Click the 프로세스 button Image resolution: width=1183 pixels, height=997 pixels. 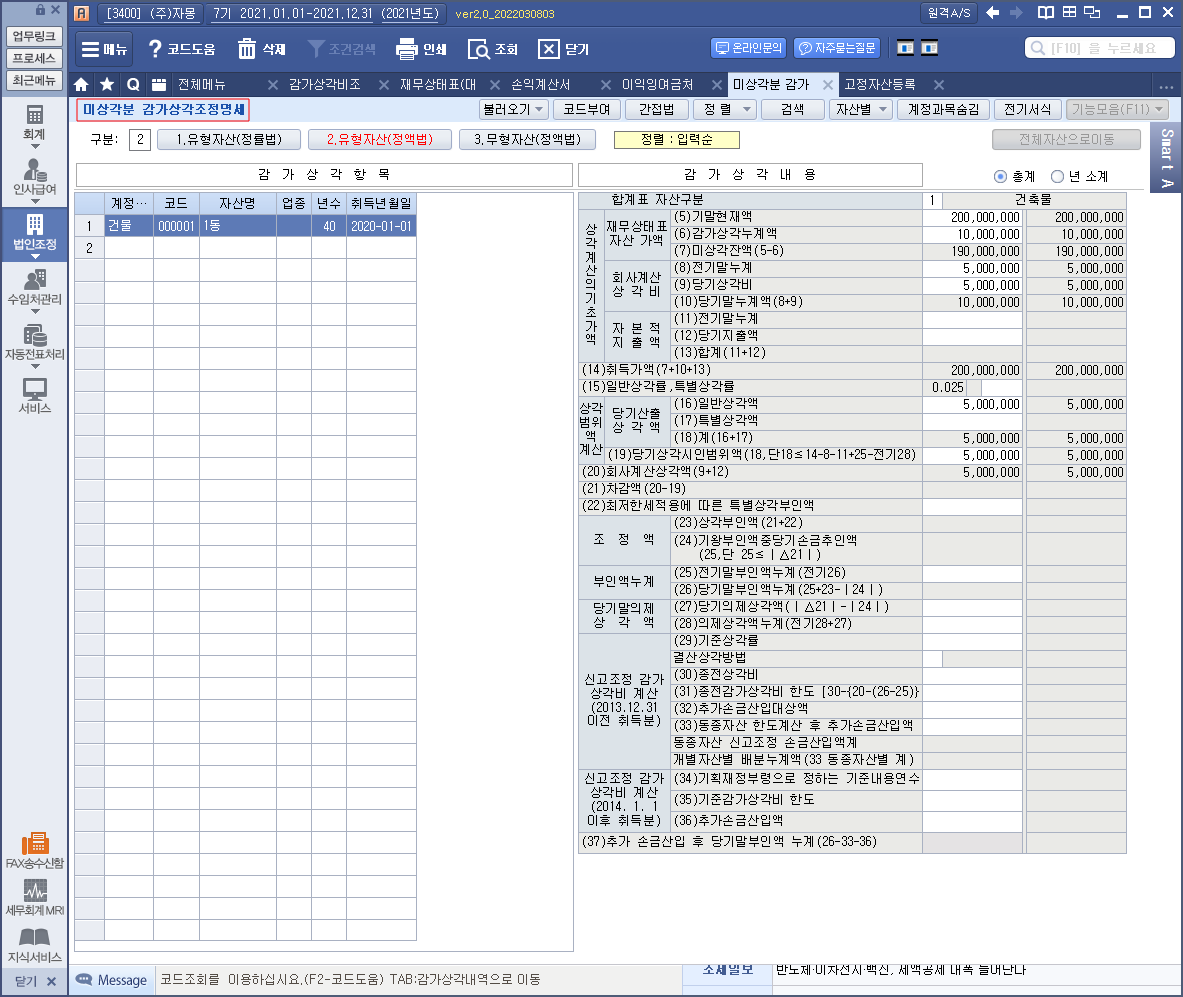pyautogui.click(x=34, y=57)
